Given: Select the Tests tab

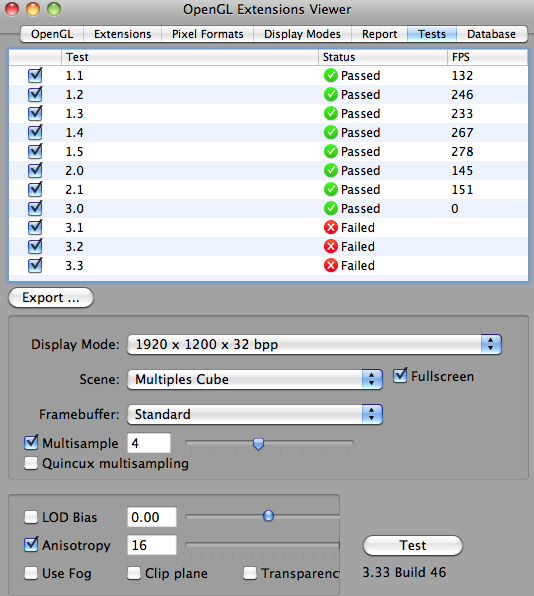Looking at the screenshot, I should coord(432,34).
